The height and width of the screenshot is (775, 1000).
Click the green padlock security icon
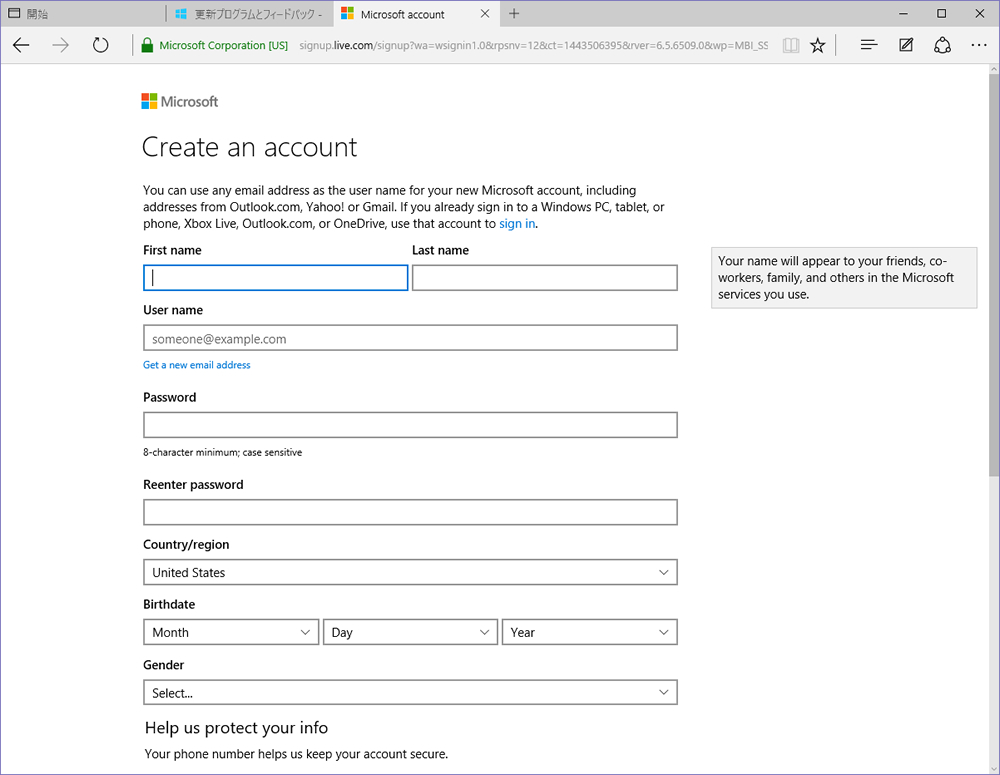pyautogui.click(x=147, y=45)
